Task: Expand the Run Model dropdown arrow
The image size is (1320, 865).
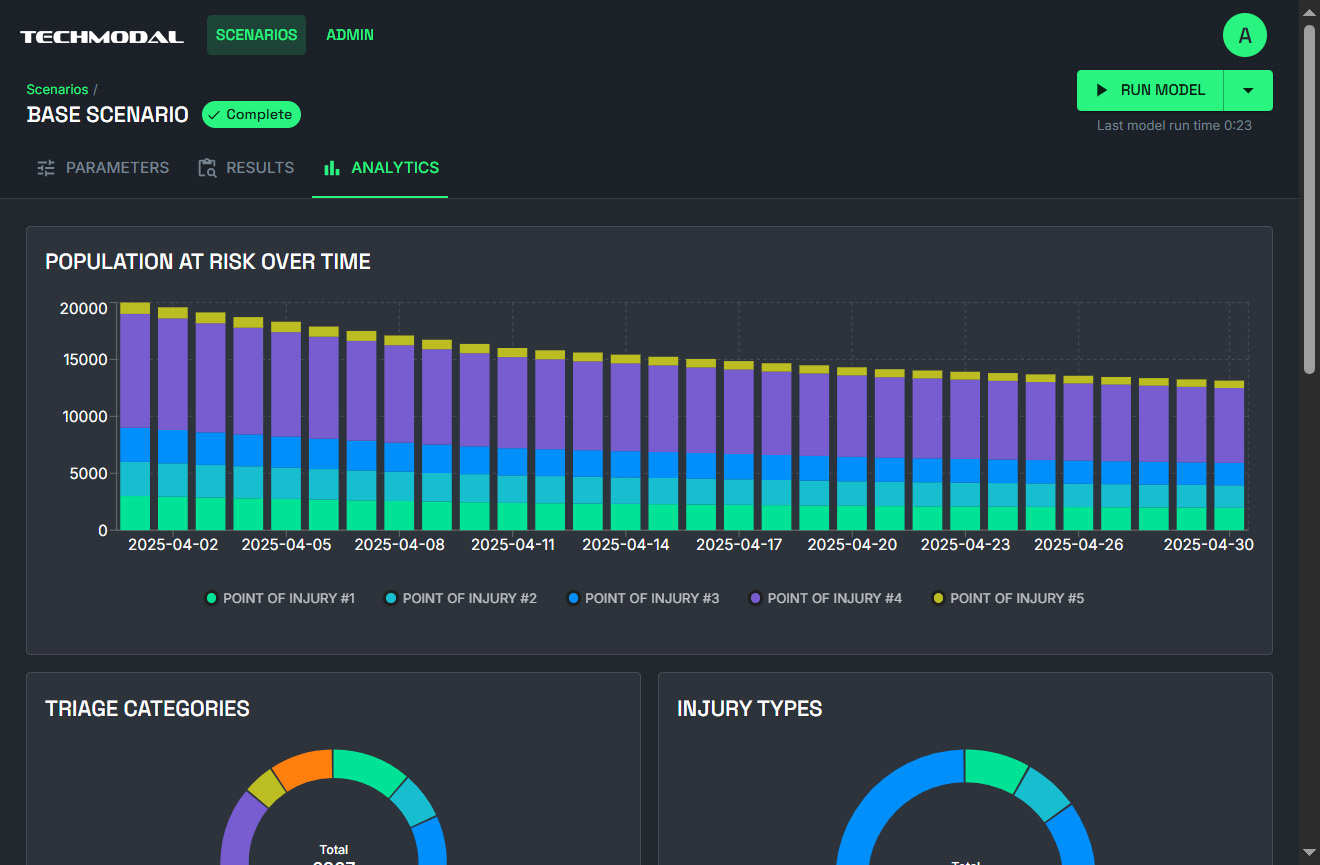Action: pyautogui.click(x=1248, y=90)
